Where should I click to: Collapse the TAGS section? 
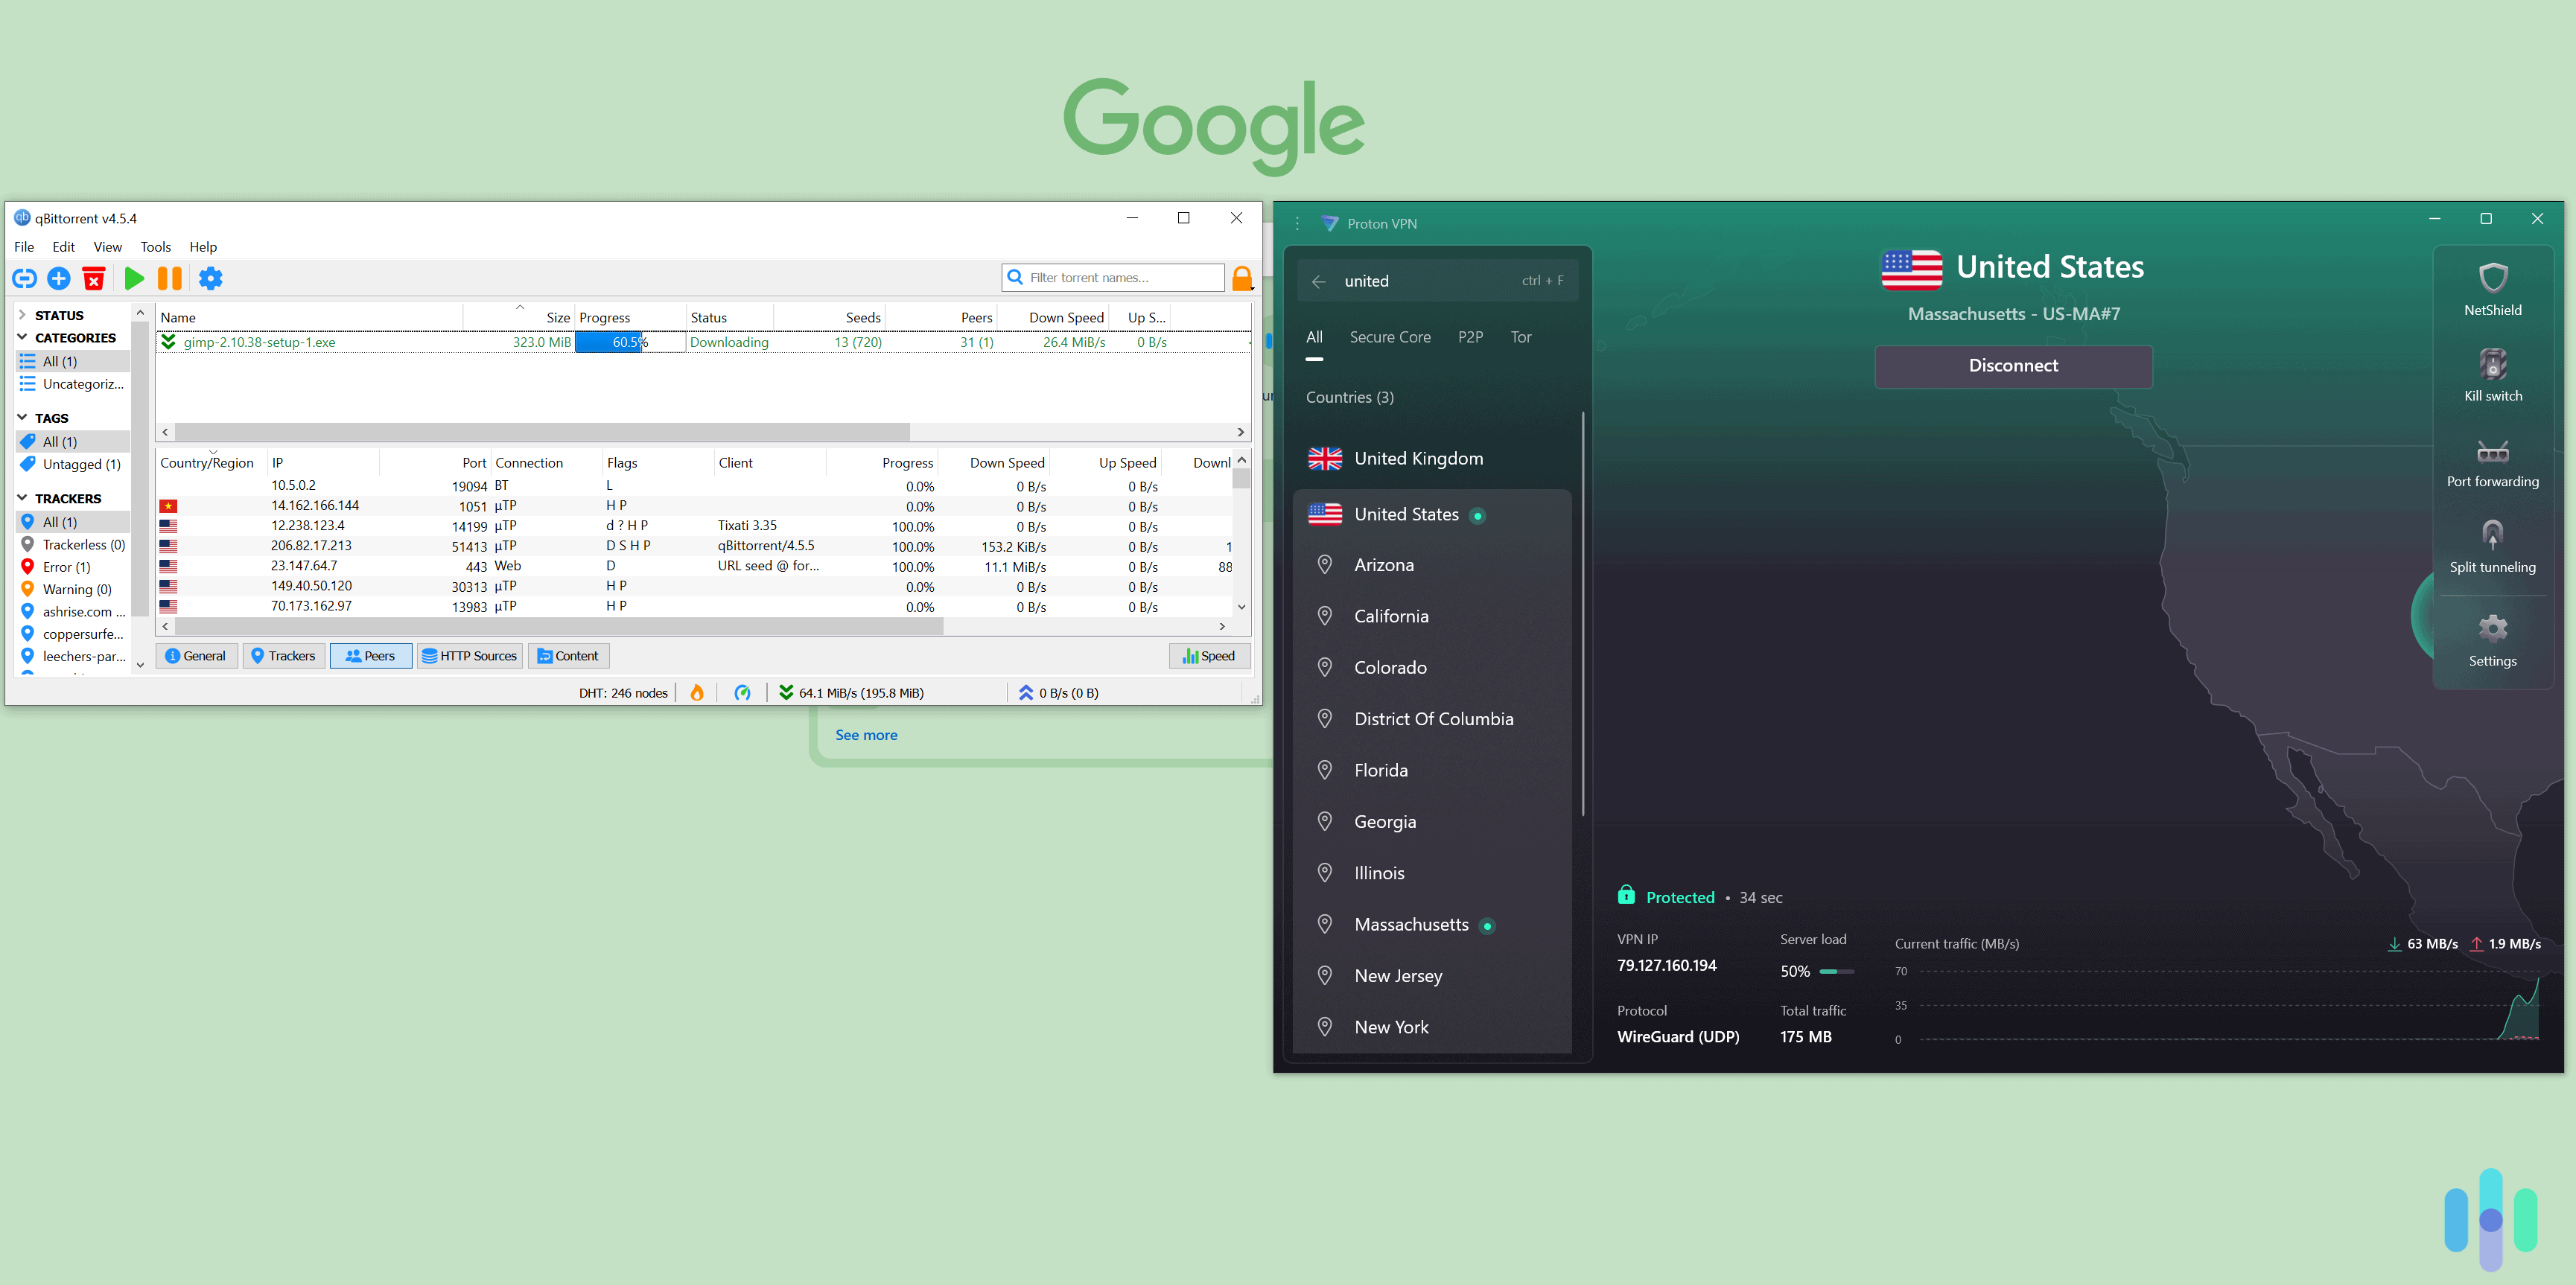22,418
